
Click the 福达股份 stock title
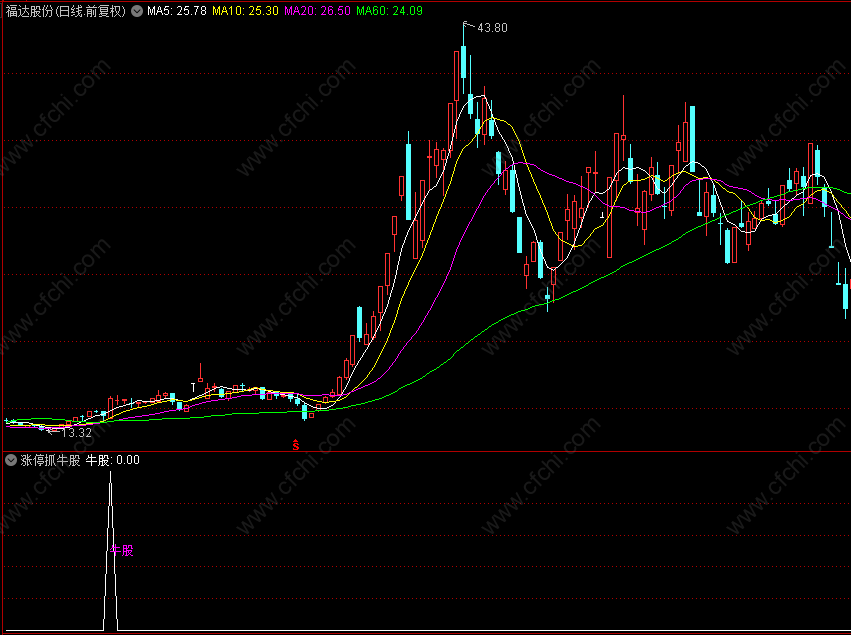pos(30,11)
